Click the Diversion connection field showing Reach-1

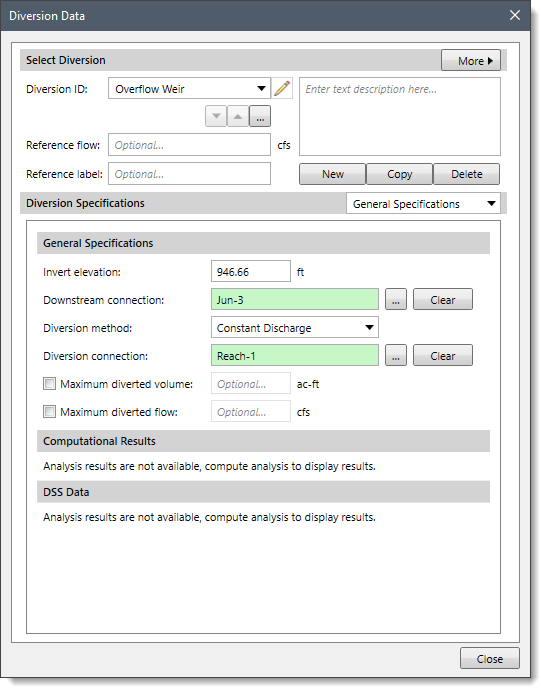click(295, 355)
